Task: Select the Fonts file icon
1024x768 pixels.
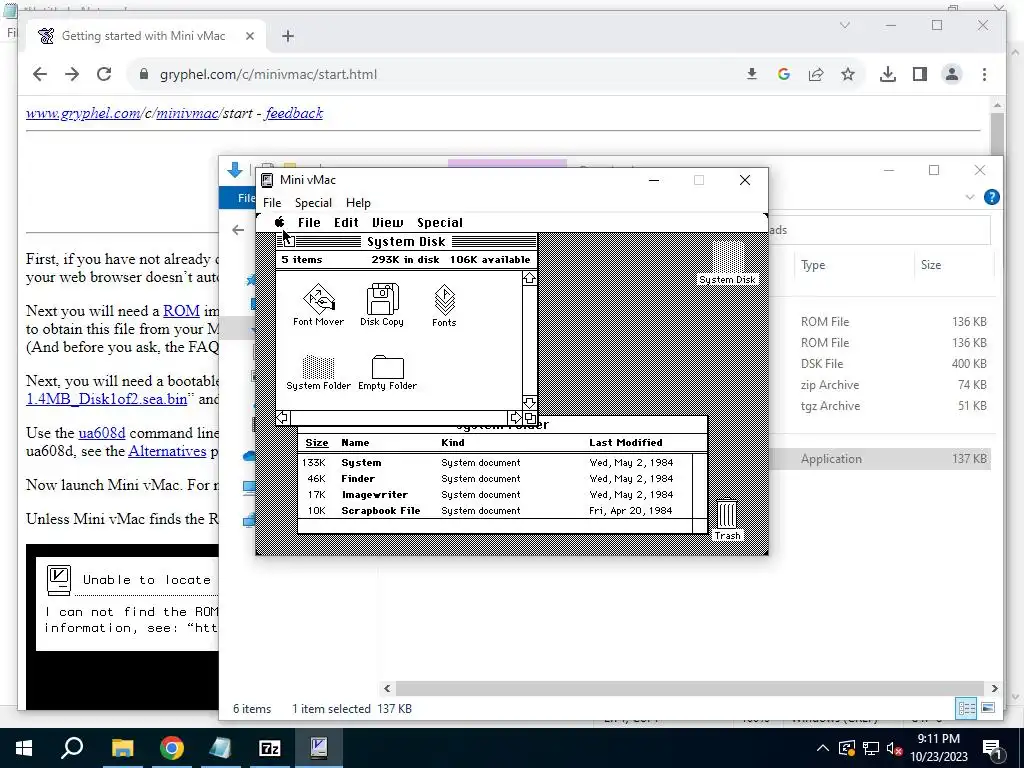Action: point(444,305)
